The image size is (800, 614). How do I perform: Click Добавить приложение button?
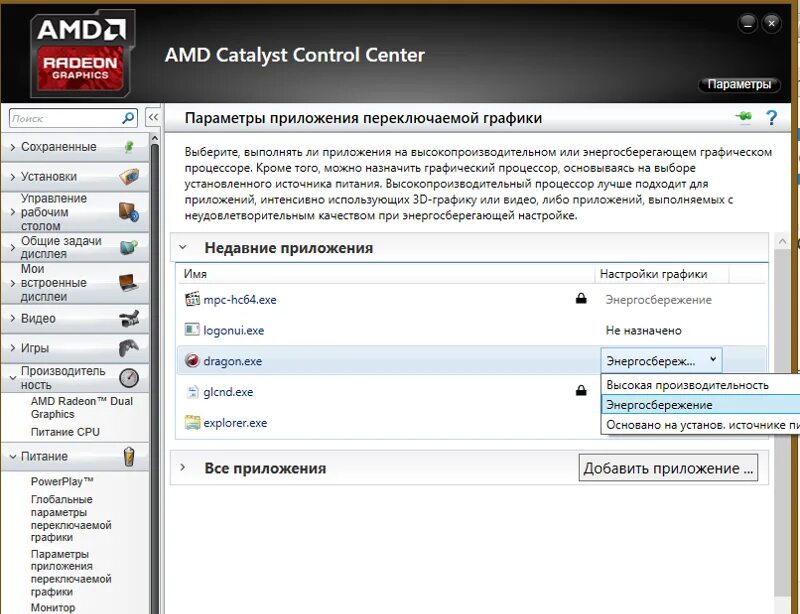[668, 468]
